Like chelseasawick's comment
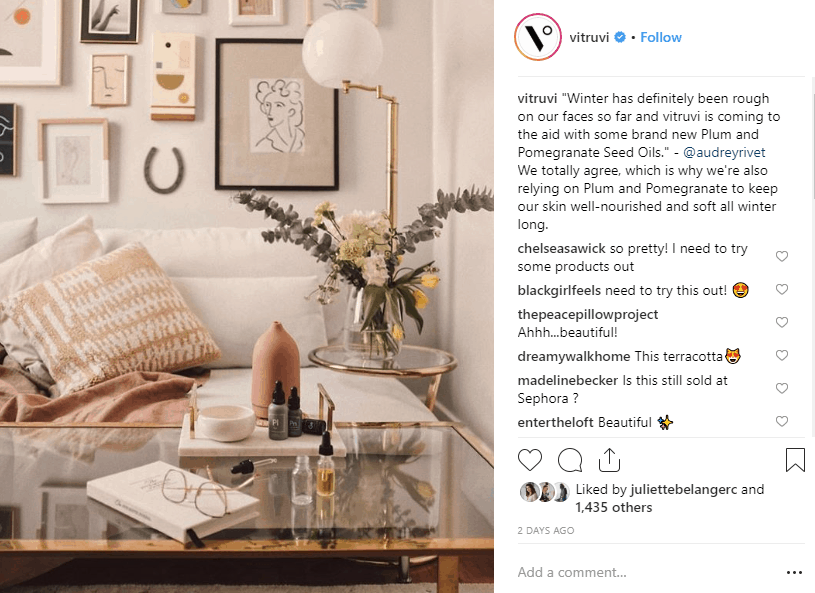The width and height of the screenshot is (815, 593). [782, 256]
